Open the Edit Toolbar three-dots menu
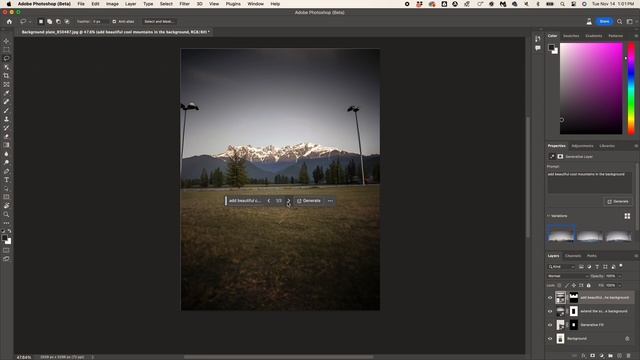 point(6,223)
